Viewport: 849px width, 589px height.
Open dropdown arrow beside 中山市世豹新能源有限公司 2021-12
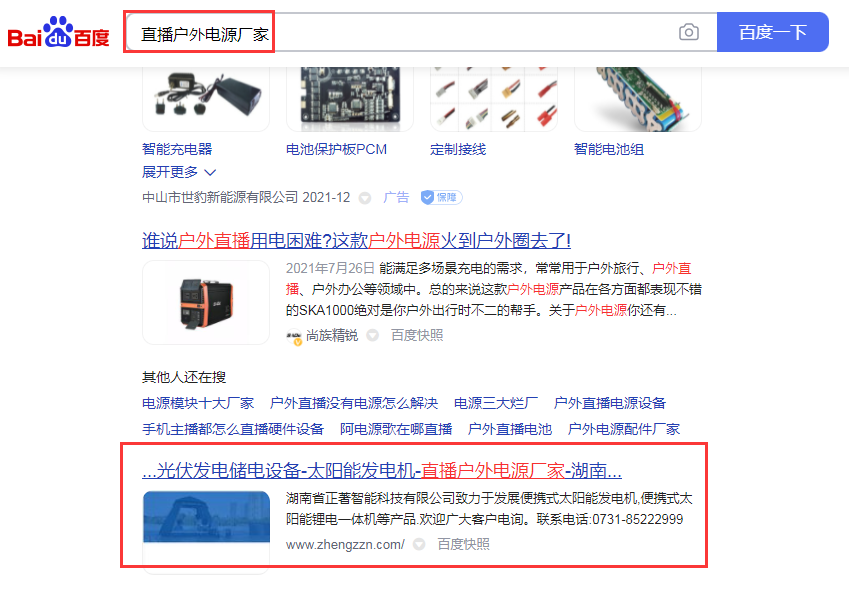pos(365,198)
